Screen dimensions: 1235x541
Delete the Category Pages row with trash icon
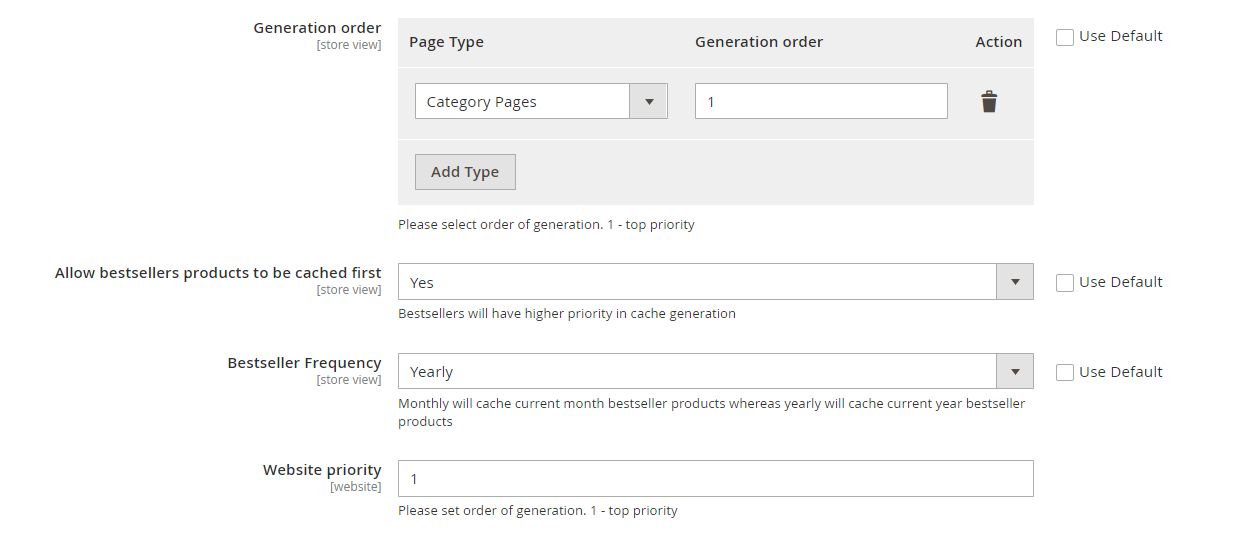(988, 102)
